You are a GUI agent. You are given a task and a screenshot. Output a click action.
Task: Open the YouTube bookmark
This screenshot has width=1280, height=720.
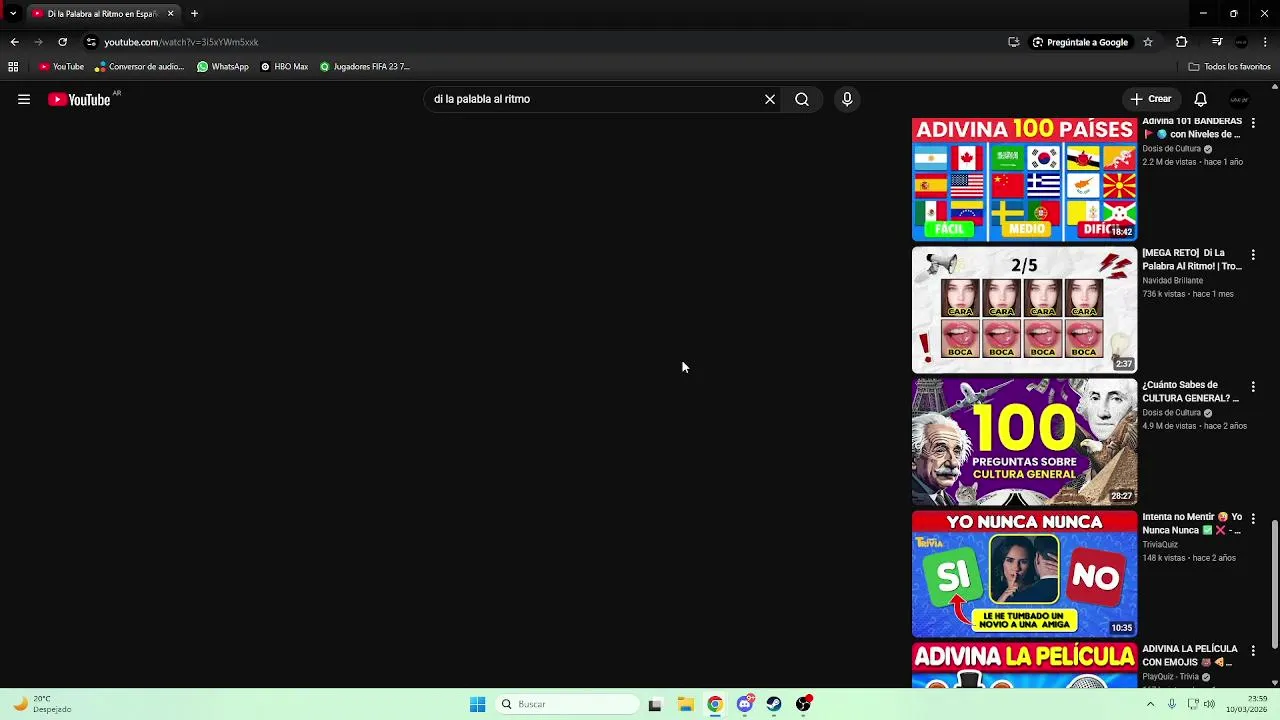click(x=61, y=67)
